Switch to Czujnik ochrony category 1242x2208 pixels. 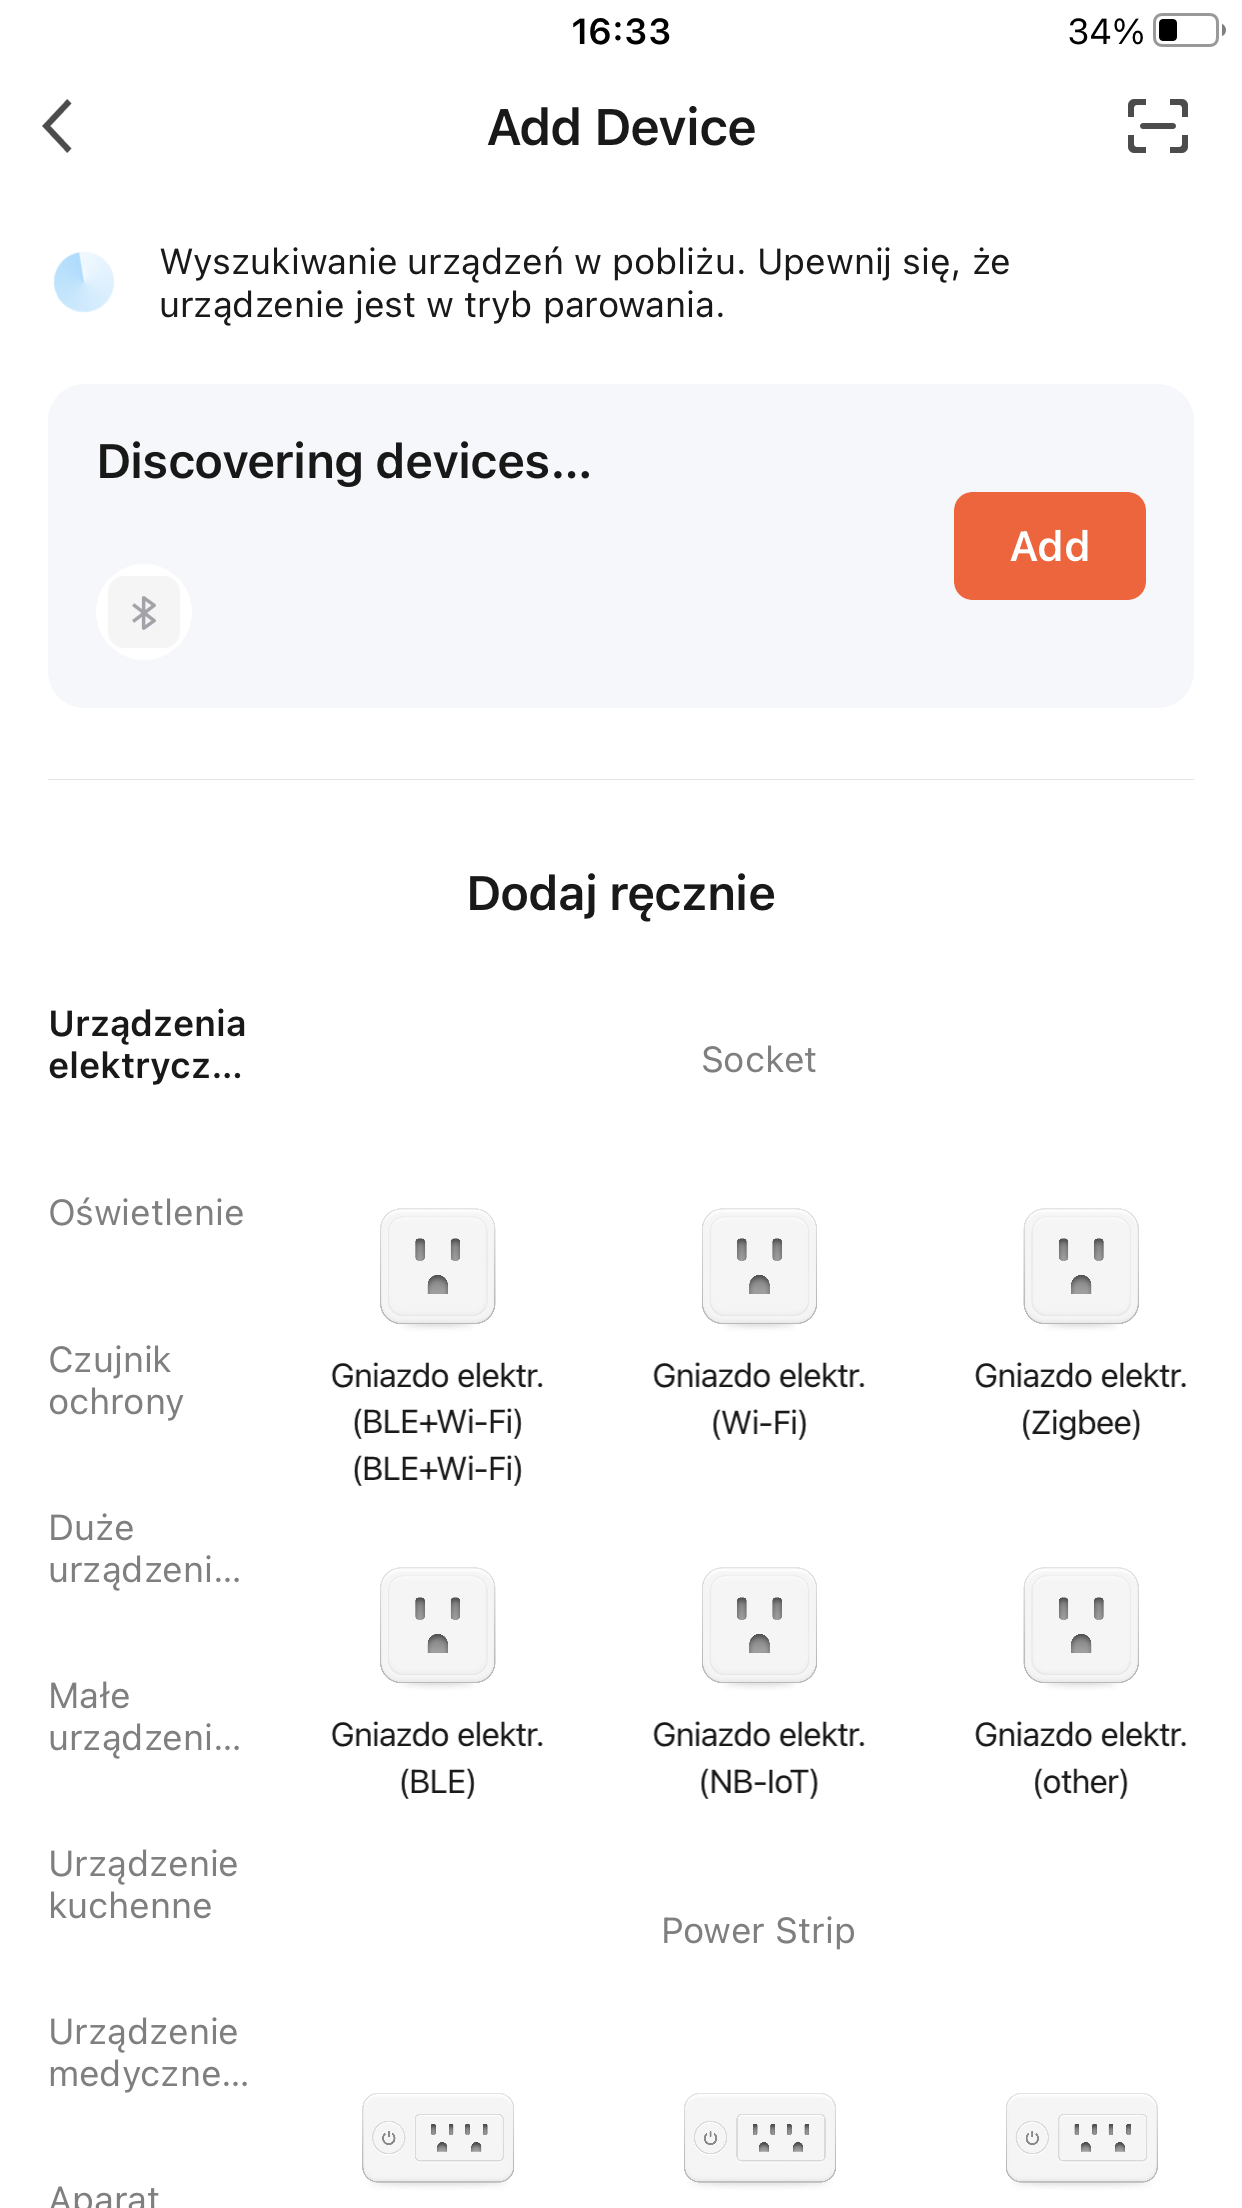(x=116, y=1381)
